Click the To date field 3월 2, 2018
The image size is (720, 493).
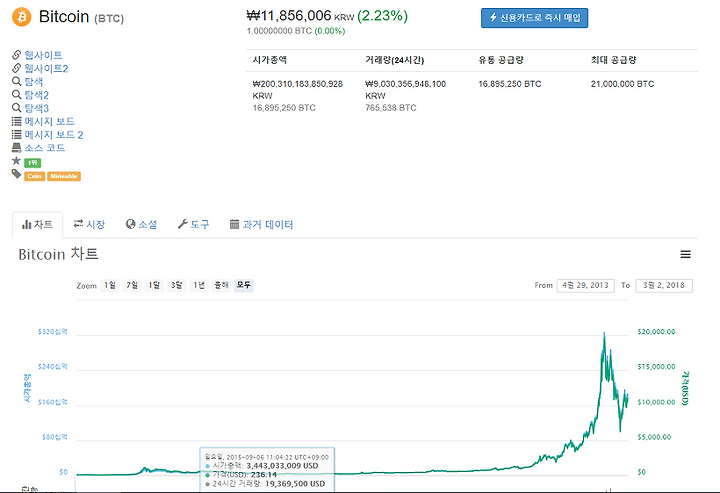tap(664, 286)
